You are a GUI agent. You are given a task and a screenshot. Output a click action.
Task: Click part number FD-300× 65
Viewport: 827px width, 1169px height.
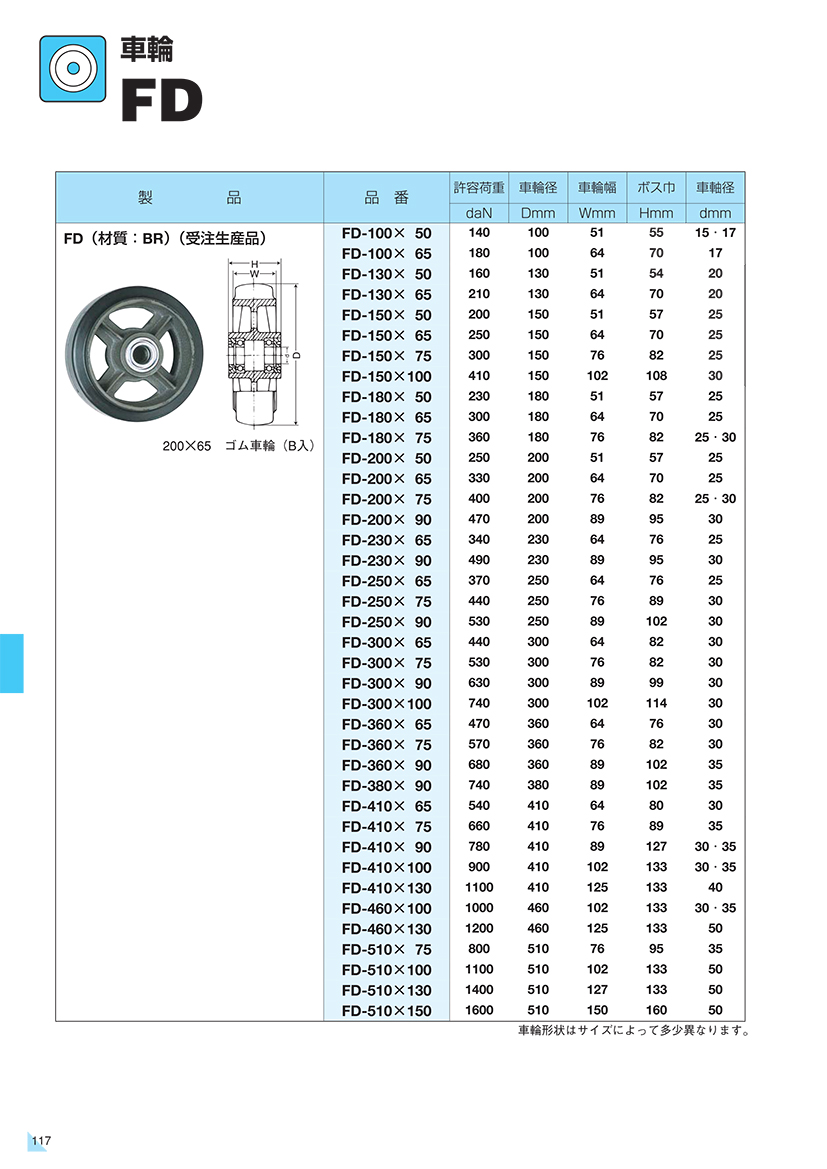click(386, 643)
